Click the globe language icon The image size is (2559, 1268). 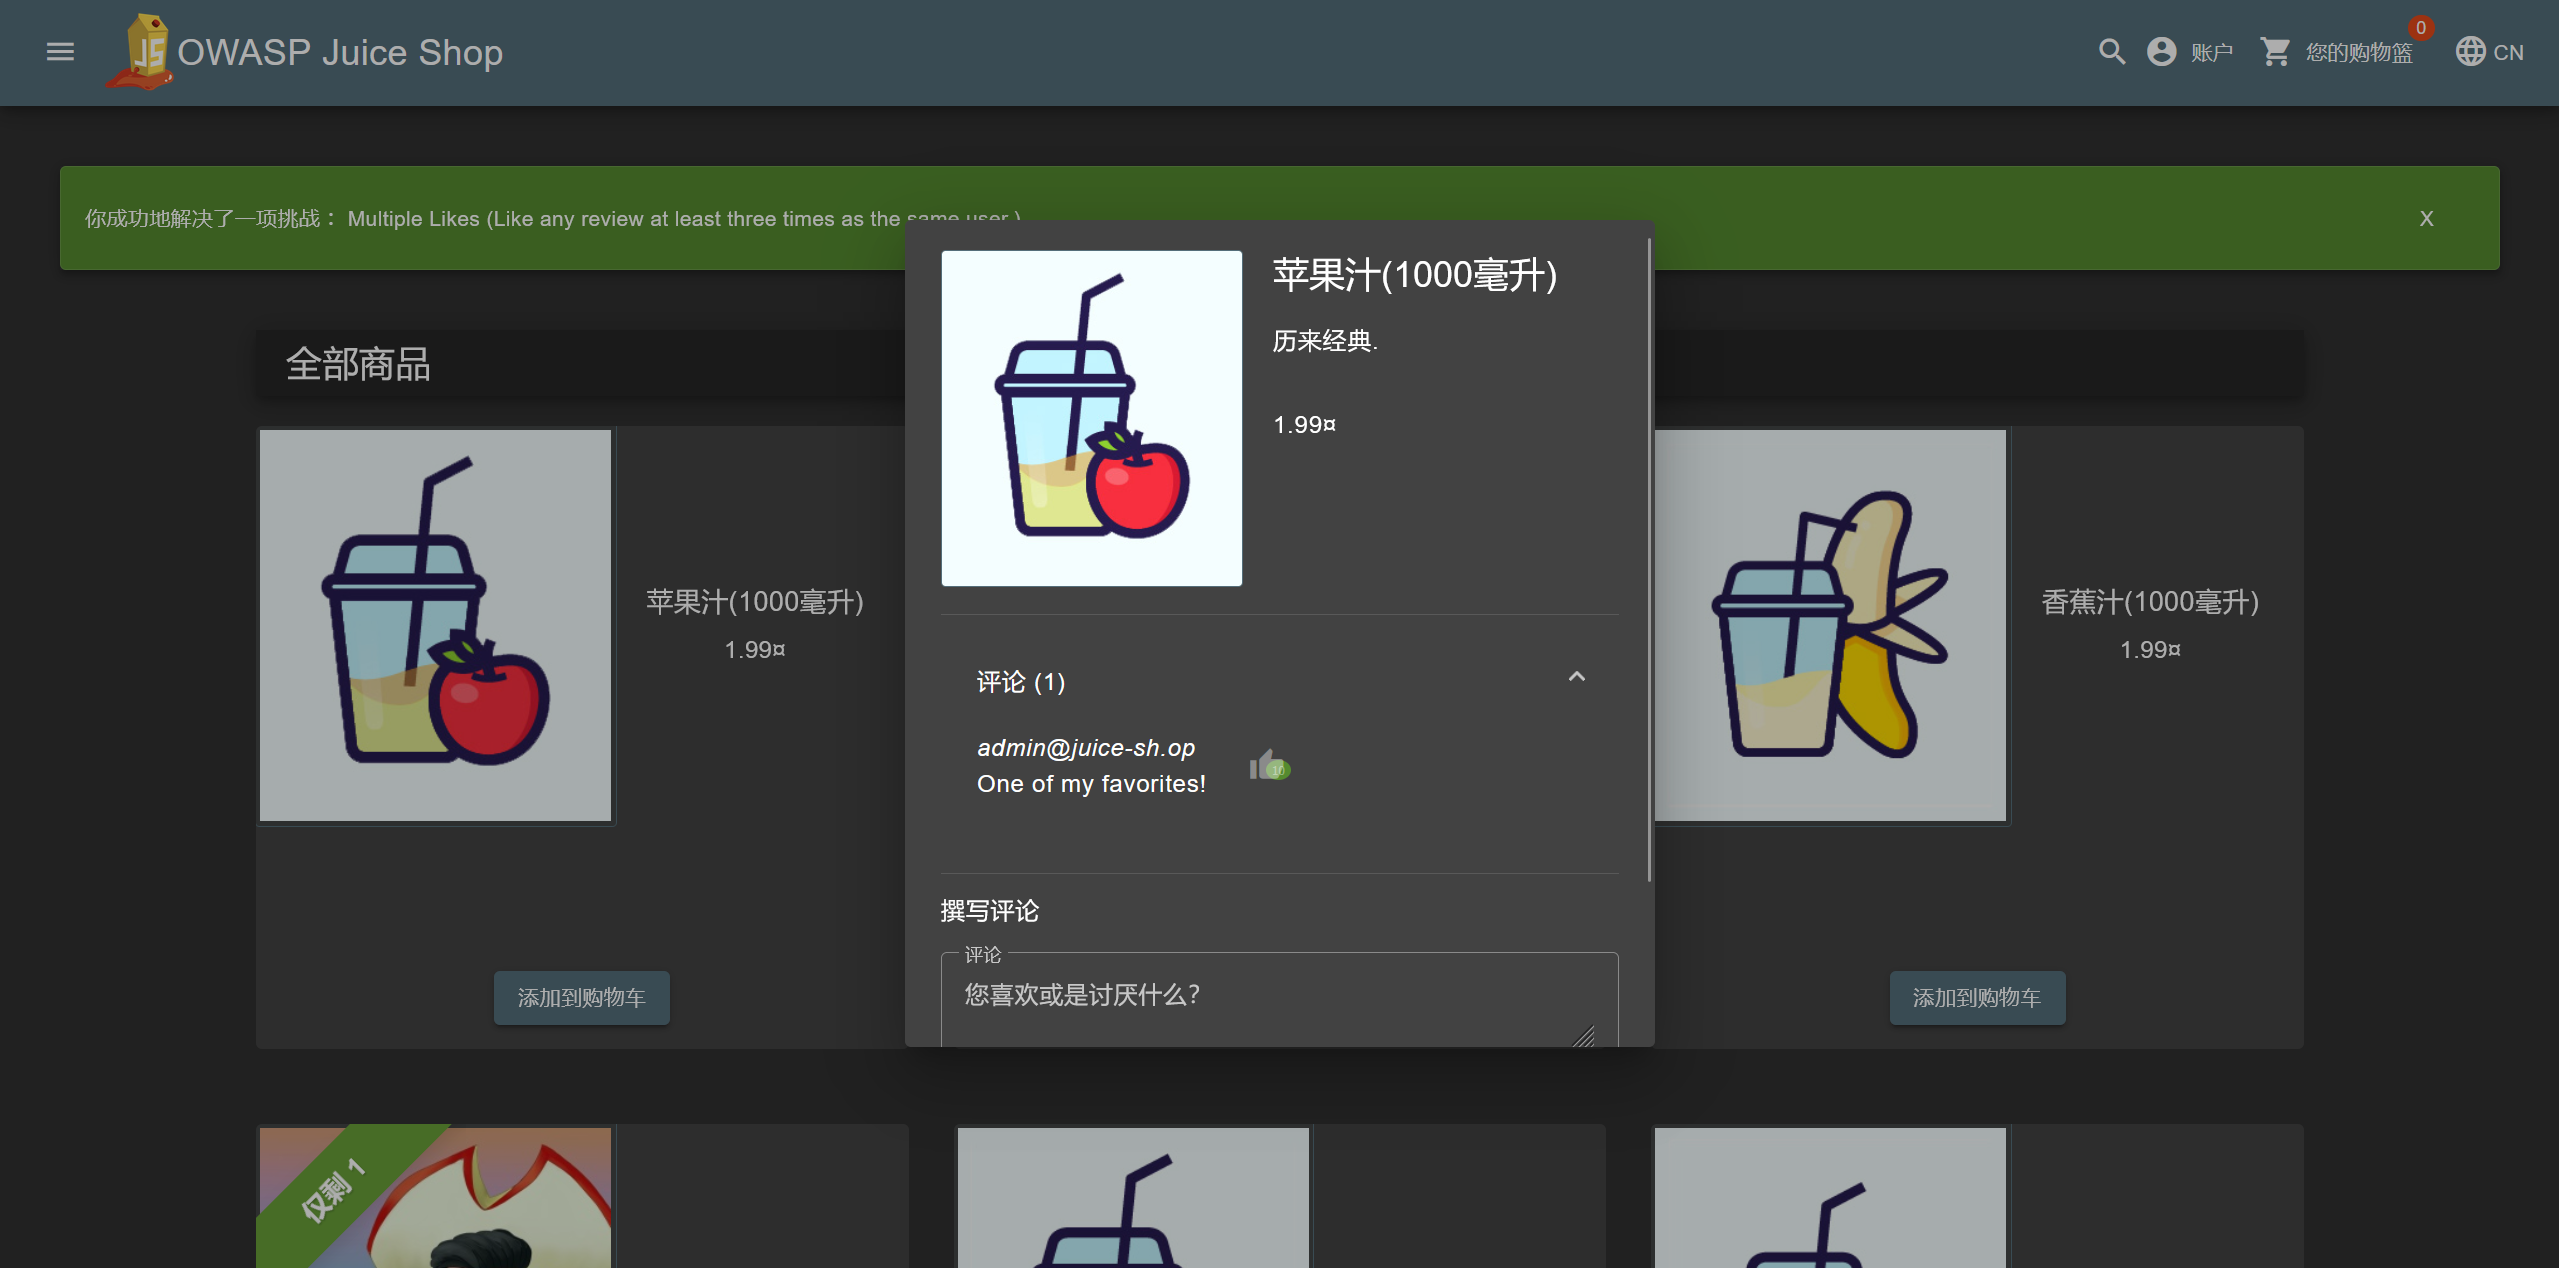[2470, 52]
